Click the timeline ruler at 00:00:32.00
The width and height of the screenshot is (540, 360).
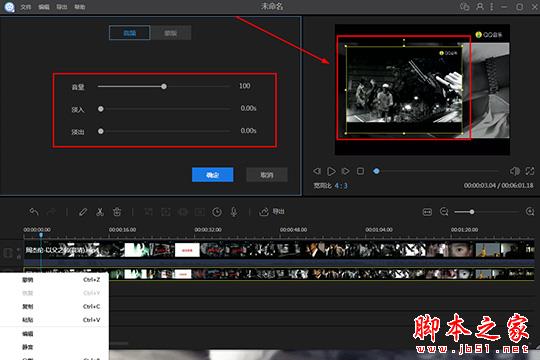[208, 230]
